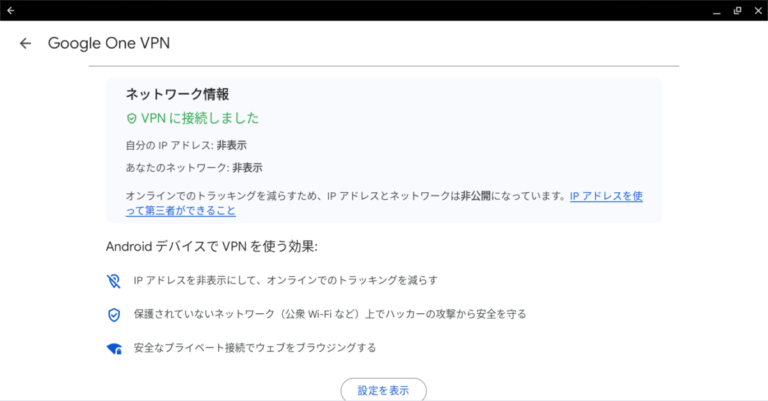Click the Google One VPN page title
This screenshot has width=768, height=401.
[109, 43]
